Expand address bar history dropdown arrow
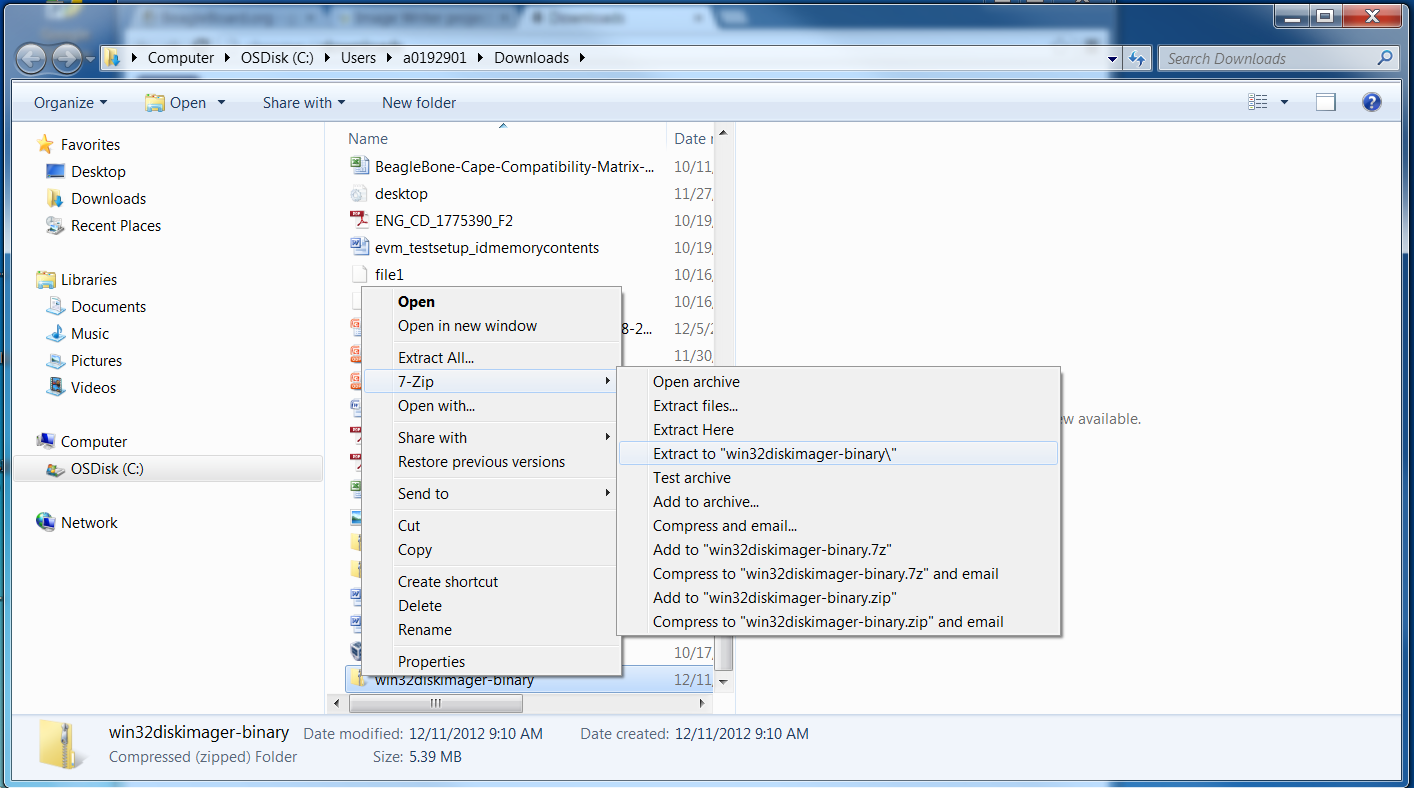1414x788 pixels. click(x=1112, y=58)
